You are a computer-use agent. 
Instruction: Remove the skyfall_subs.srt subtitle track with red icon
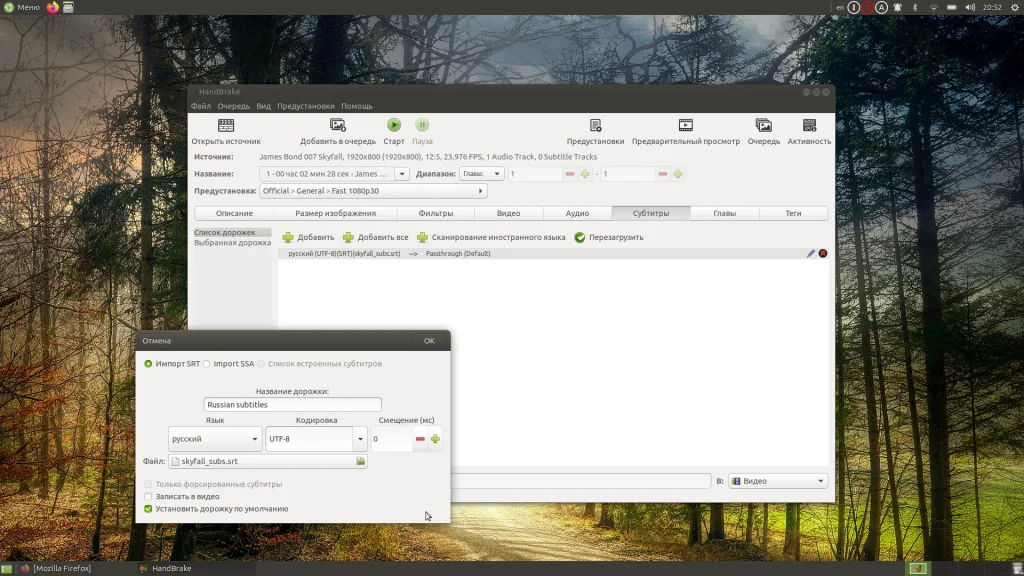coord(823,254)
